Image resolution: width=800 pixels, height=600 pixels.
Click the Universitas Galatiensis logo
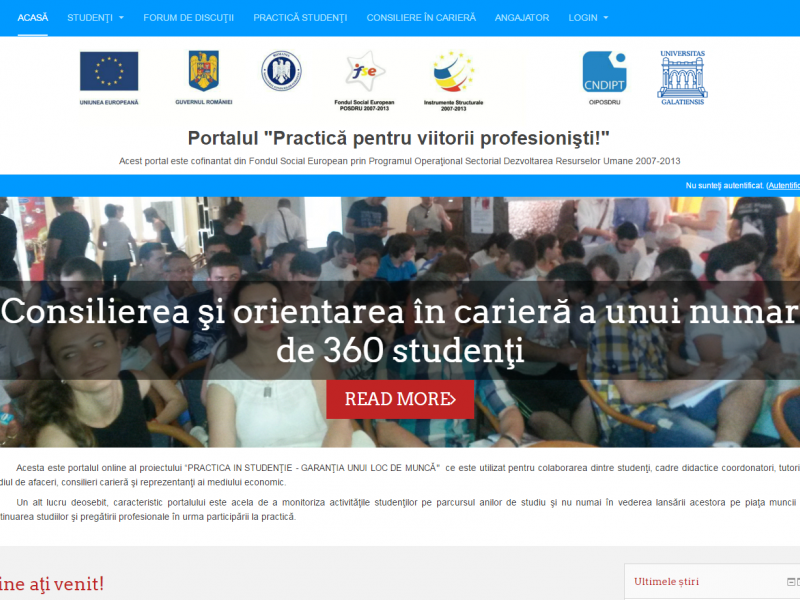[x=683, y=78]
